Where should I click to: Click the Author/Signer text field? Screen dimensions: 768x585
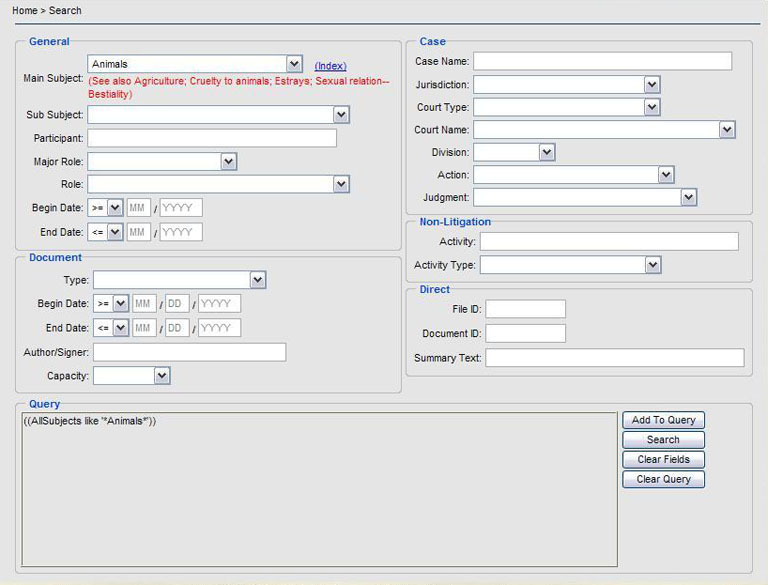[x=190, y=352]
